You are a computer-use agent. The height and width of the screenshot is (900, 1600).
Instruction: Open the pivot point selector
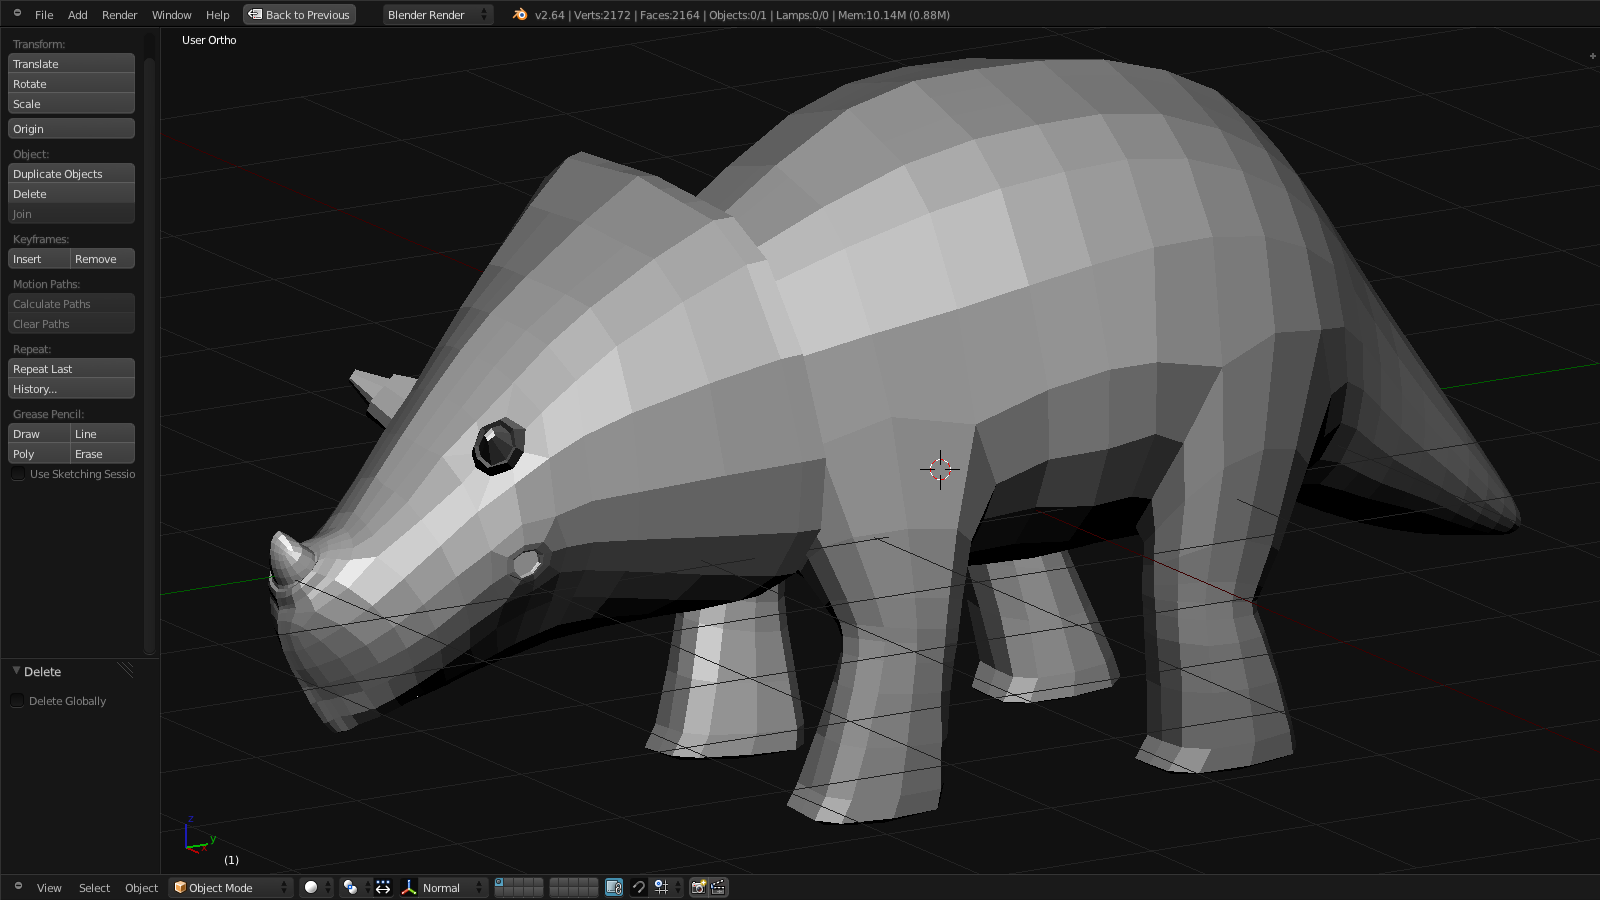pos(355,888)
